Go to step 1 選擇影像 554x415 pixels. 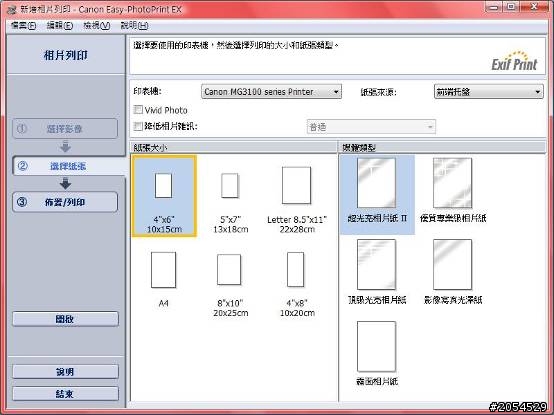(65, 129)
